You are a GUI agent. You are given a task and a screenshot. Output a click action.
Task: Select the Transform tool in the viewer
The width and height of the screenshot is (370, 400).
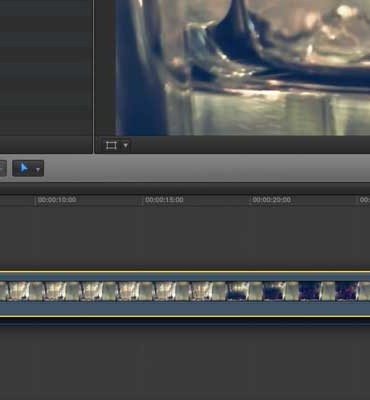[111, 146]
